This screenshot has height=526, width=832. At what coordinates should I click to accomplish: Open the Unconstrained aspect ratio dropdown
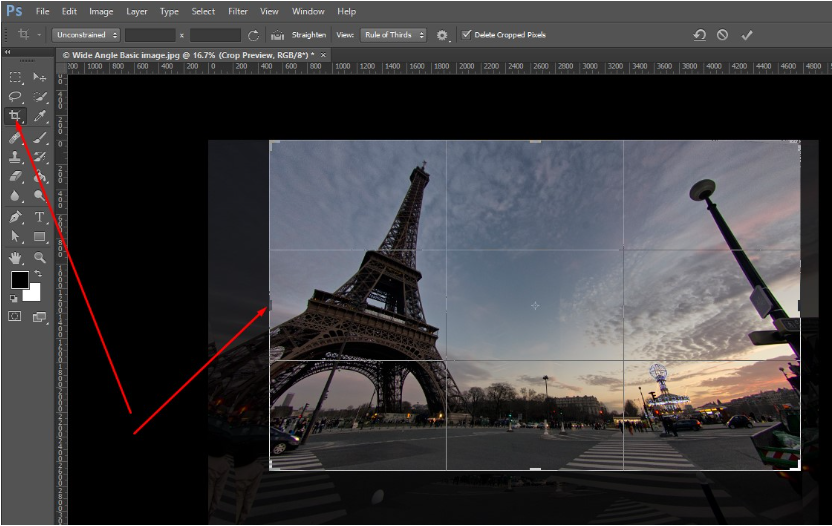coord(86,35)
